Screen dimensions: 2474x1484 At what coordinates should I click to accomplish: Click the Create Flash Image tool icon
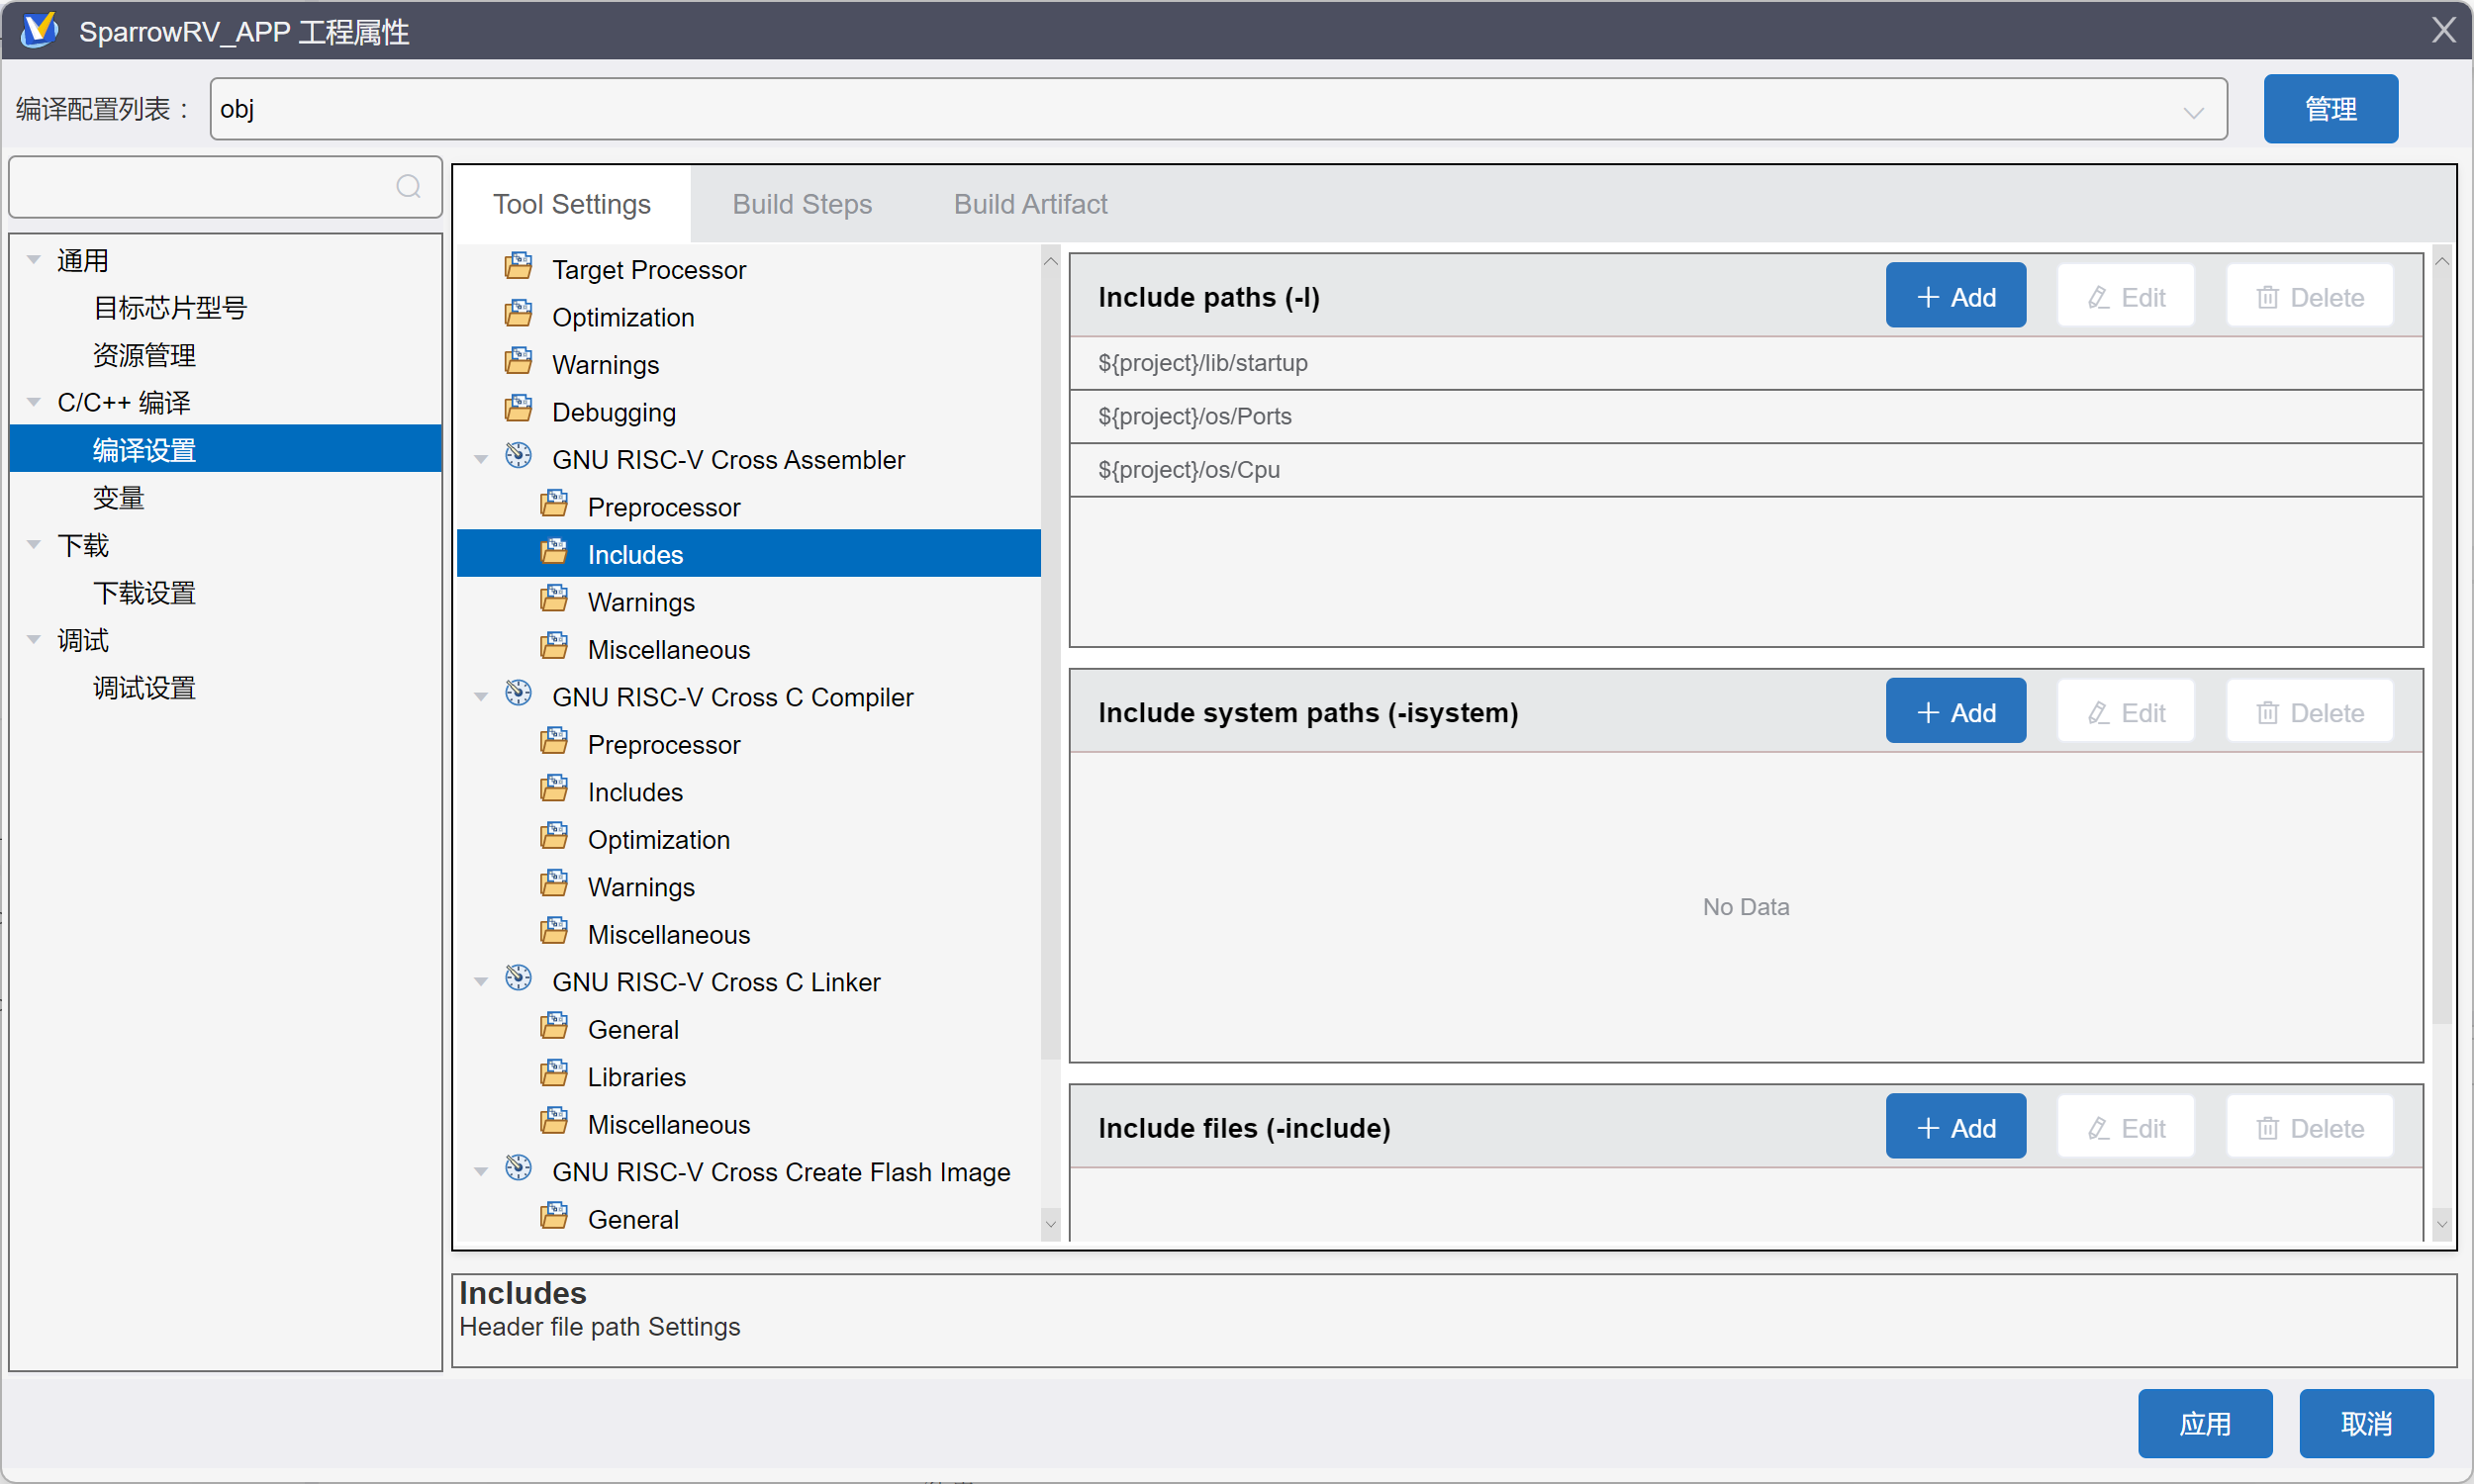point(518,1169)
